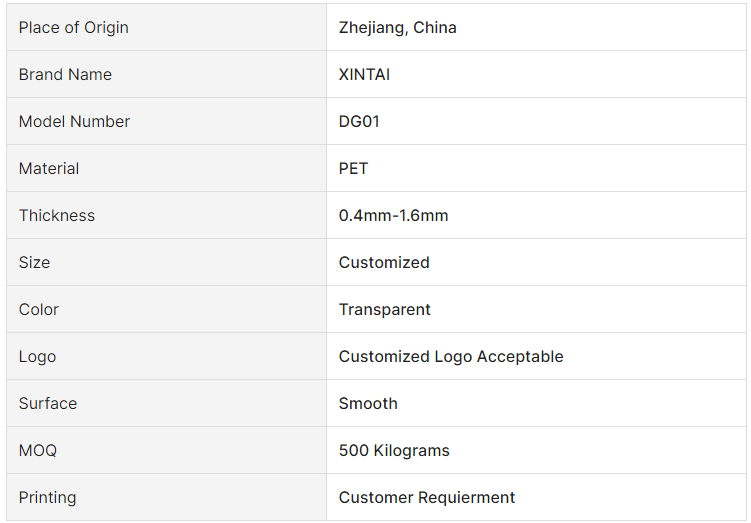Screen dimensions: 751x523
Task: Click the 'Model Number' label
Action: point(74,122)
